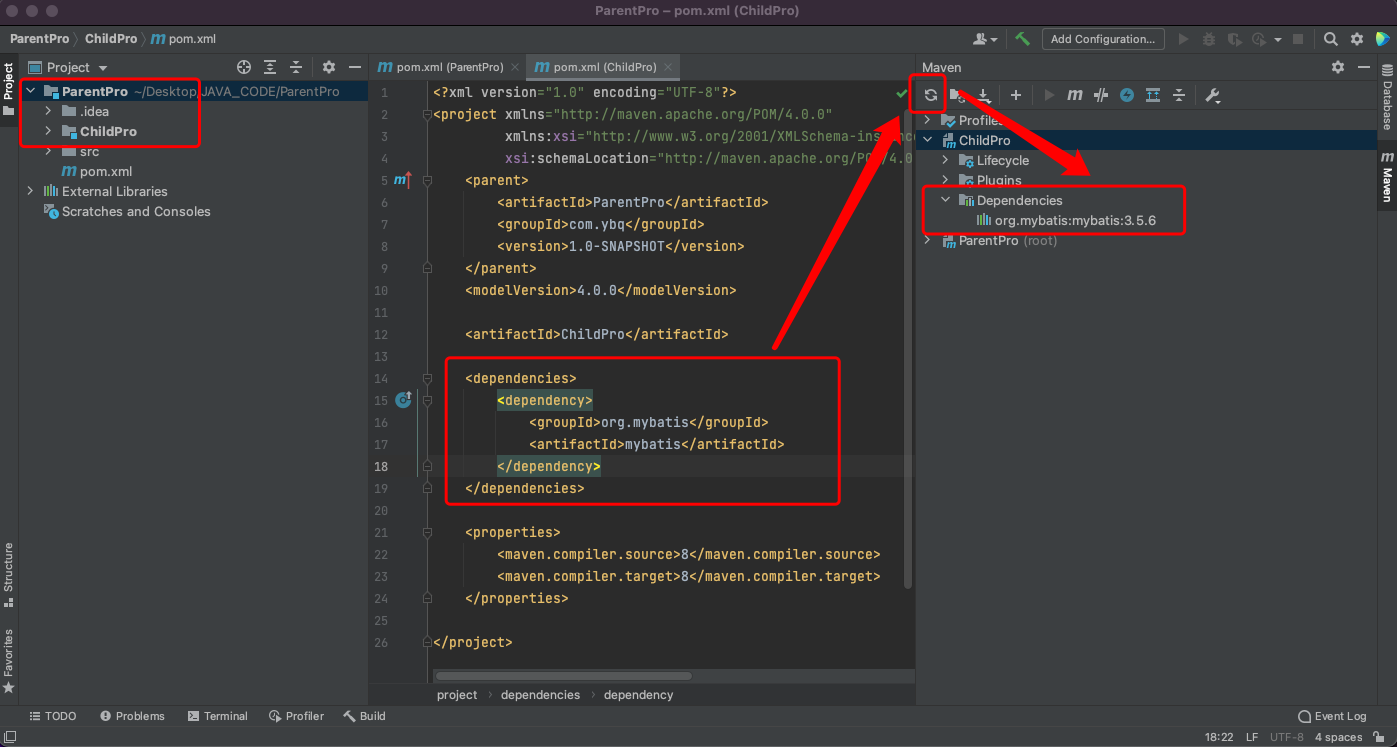Expand the .idea folder
This screenshot has width=1397, height=747.
pos(48,111)
